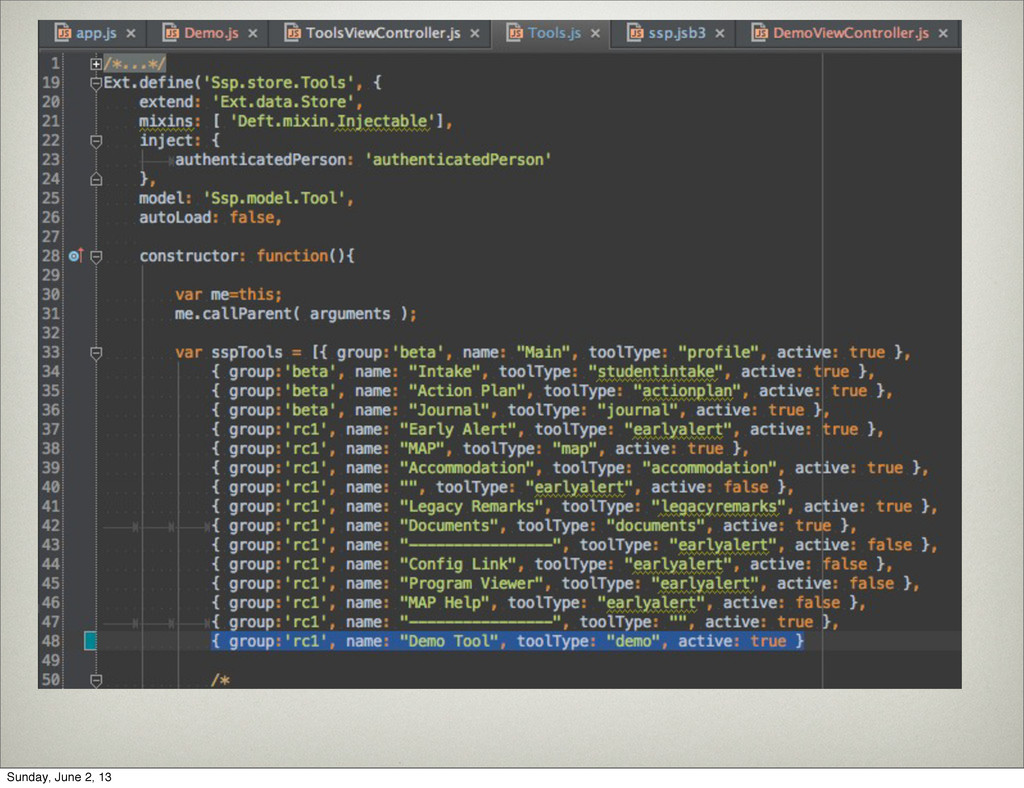
Task: Click the file icon on ssp.jsb3 tab
Action: 635,33
